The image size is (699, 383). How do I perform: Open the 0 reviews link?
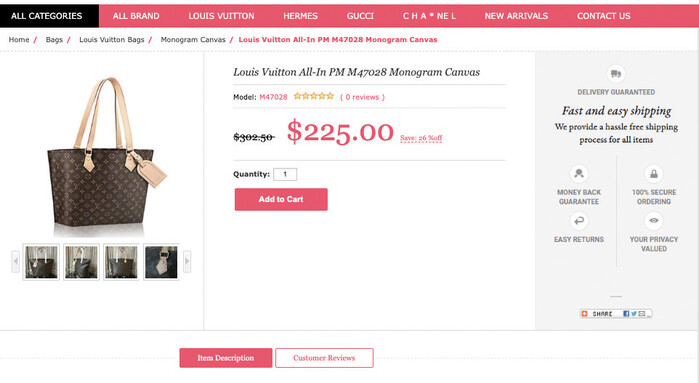click(x=362, y=97)
